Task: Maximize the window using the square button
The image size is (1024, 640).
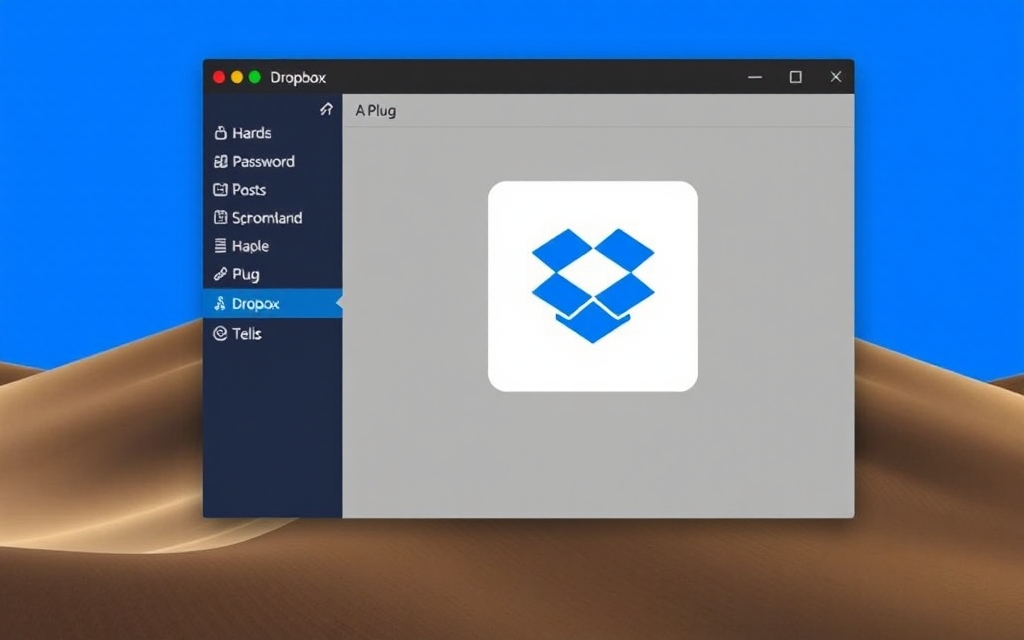Action: click(x=795, y=77)
